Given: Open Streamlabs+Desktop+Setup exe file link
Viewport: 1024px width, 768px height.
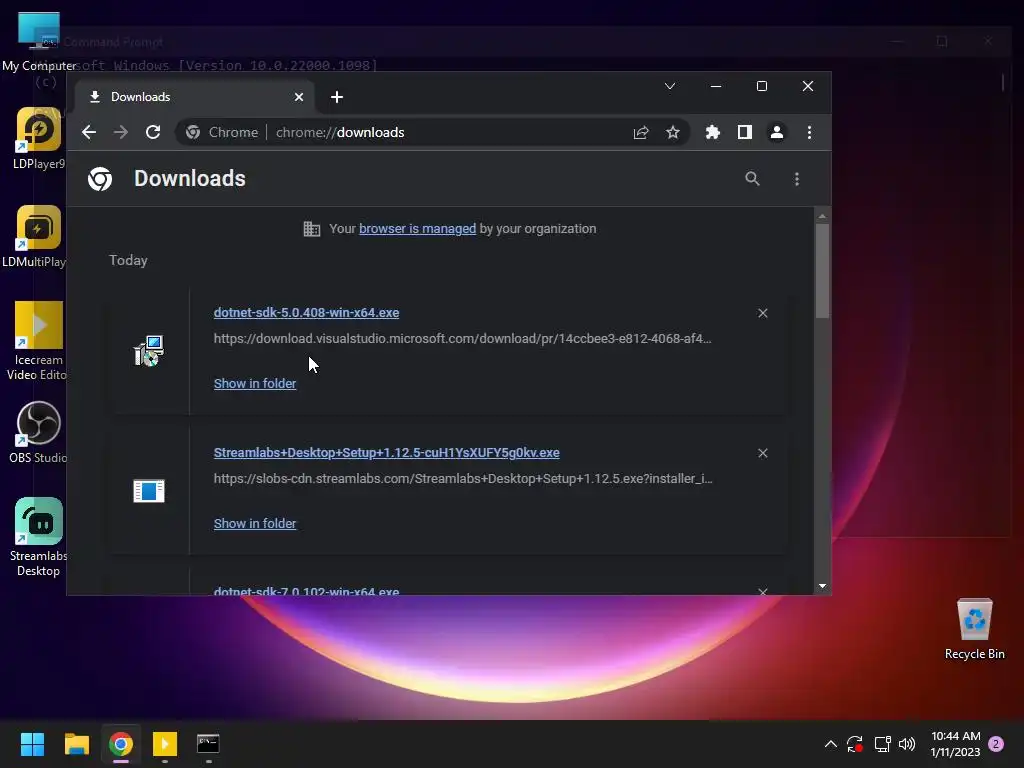Looking at the screenshot, I should pos(387,453).
